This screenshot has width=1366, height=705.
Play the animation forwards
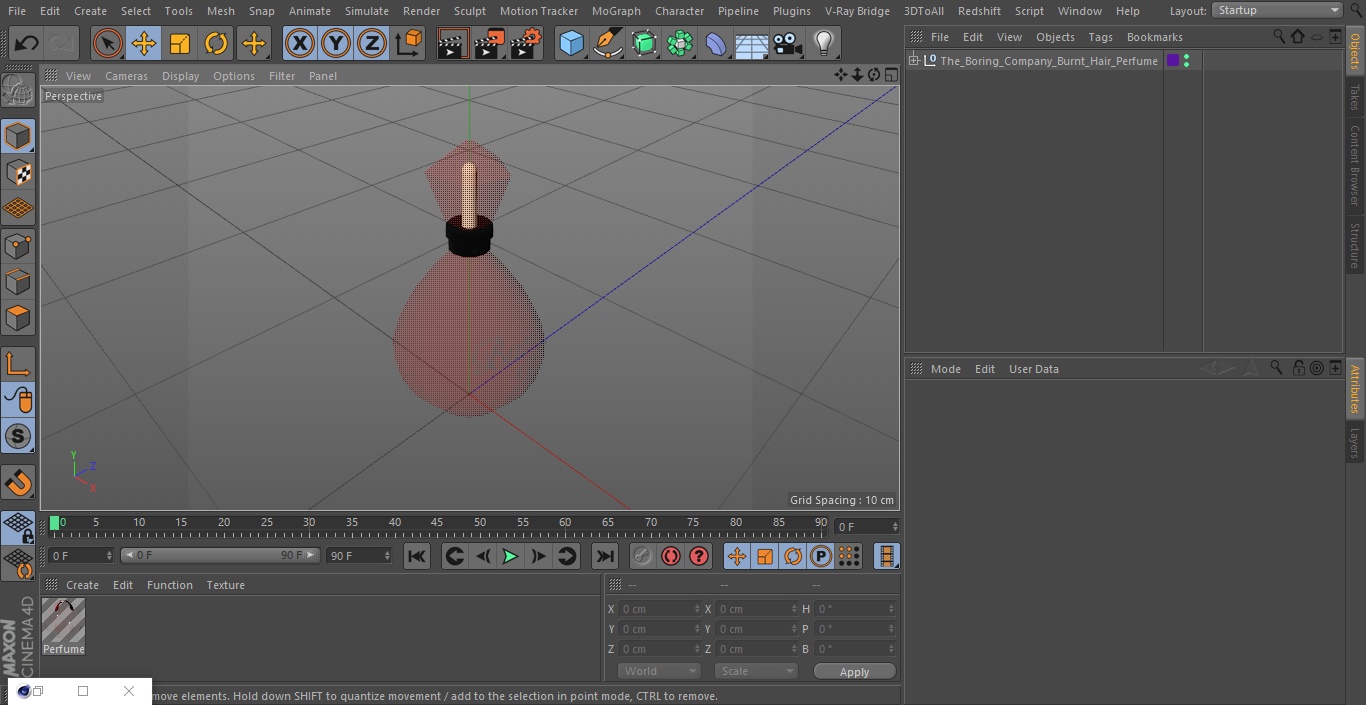coord(510,556)
